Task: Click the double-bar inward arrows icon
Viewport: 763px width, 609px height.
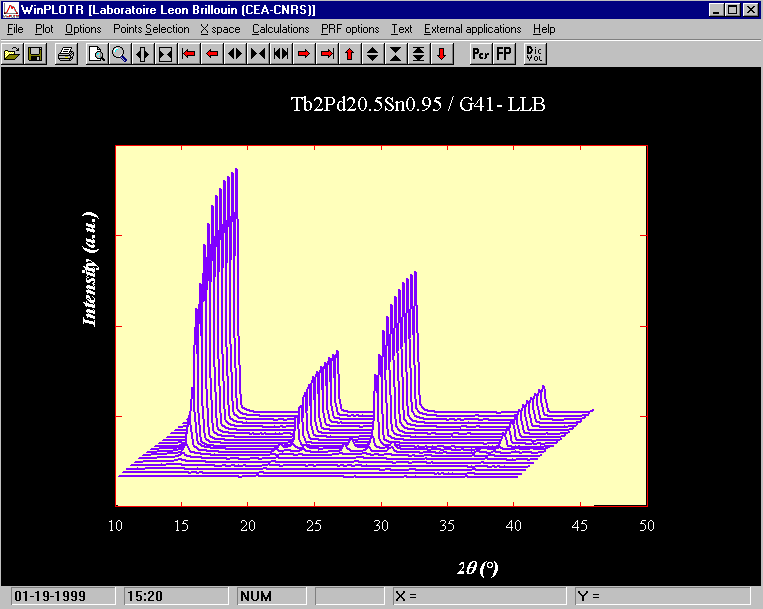Action: pyautogui.click(x=281, y=54)
